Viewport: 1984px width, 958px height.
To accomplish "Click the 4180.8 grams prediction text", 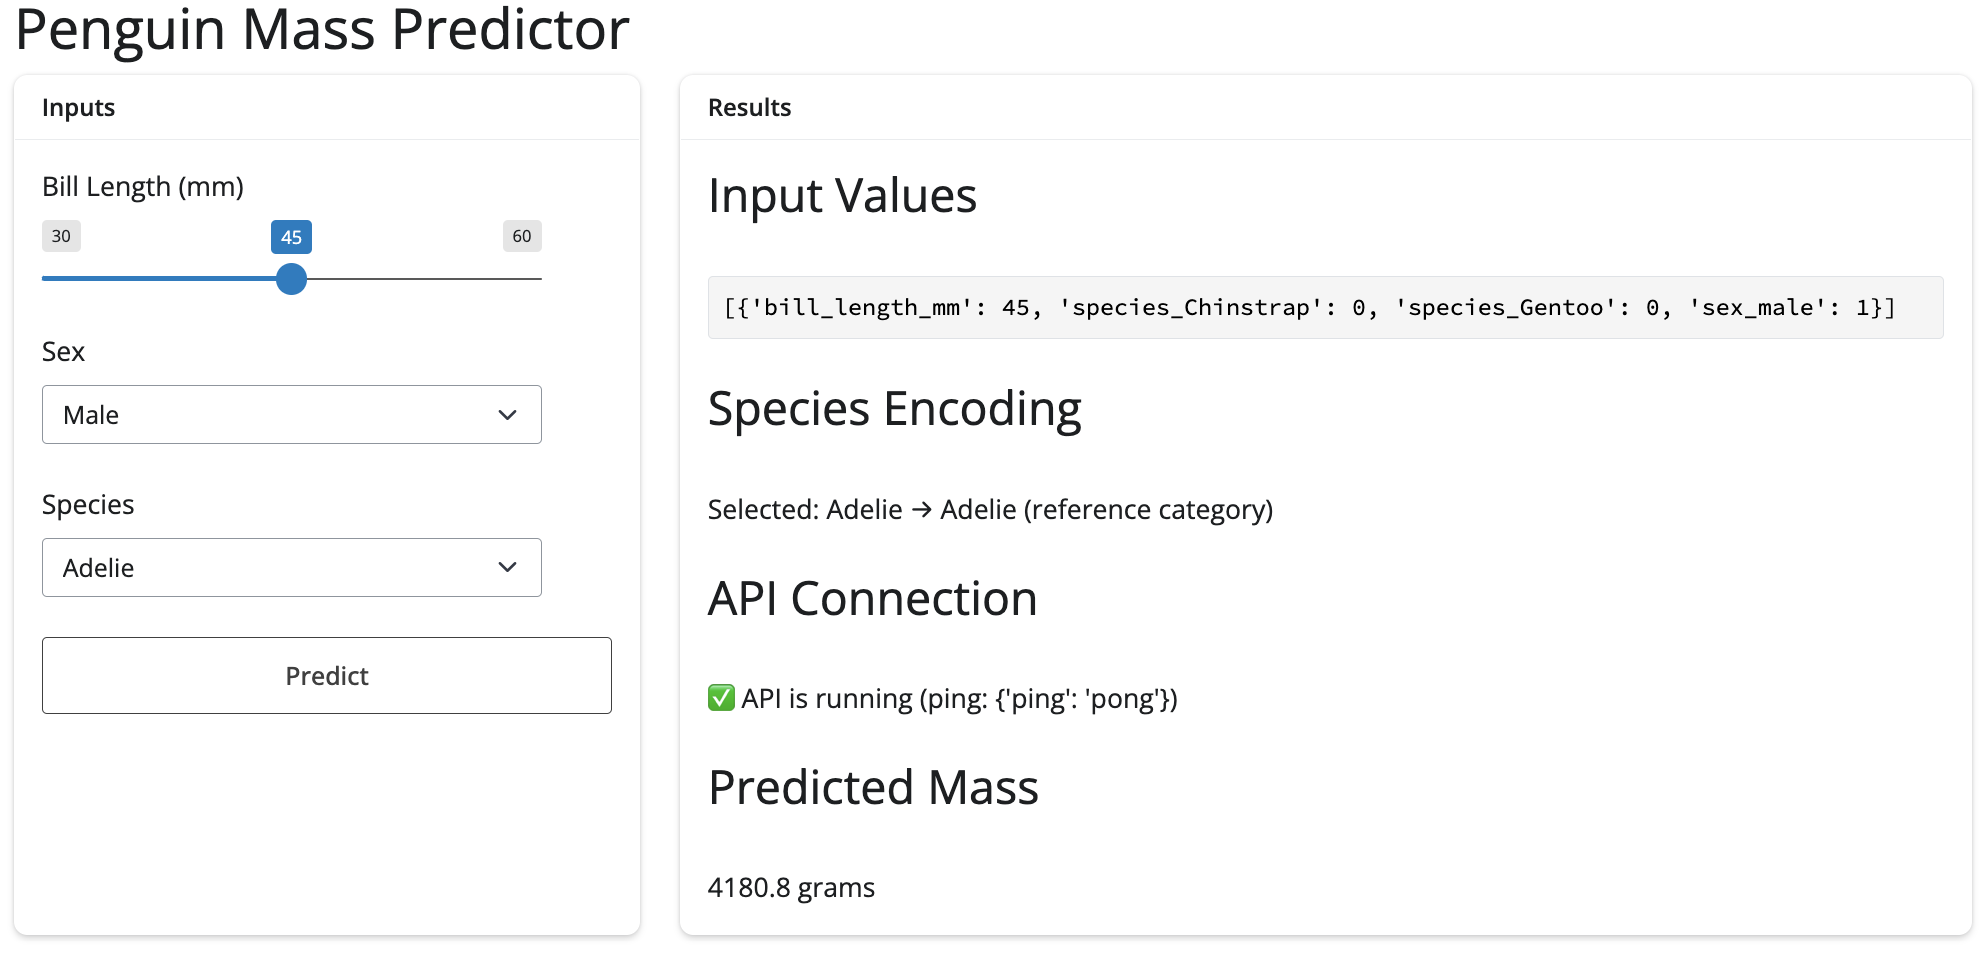I will pyautogui.click(x=791, y=888).
